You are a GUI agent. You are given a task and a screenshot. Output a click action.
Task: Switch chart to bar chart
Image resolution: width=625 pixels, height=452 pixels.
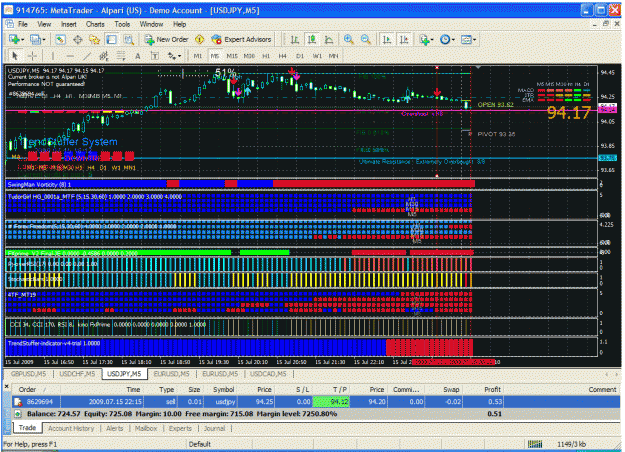tap(295, 39)
